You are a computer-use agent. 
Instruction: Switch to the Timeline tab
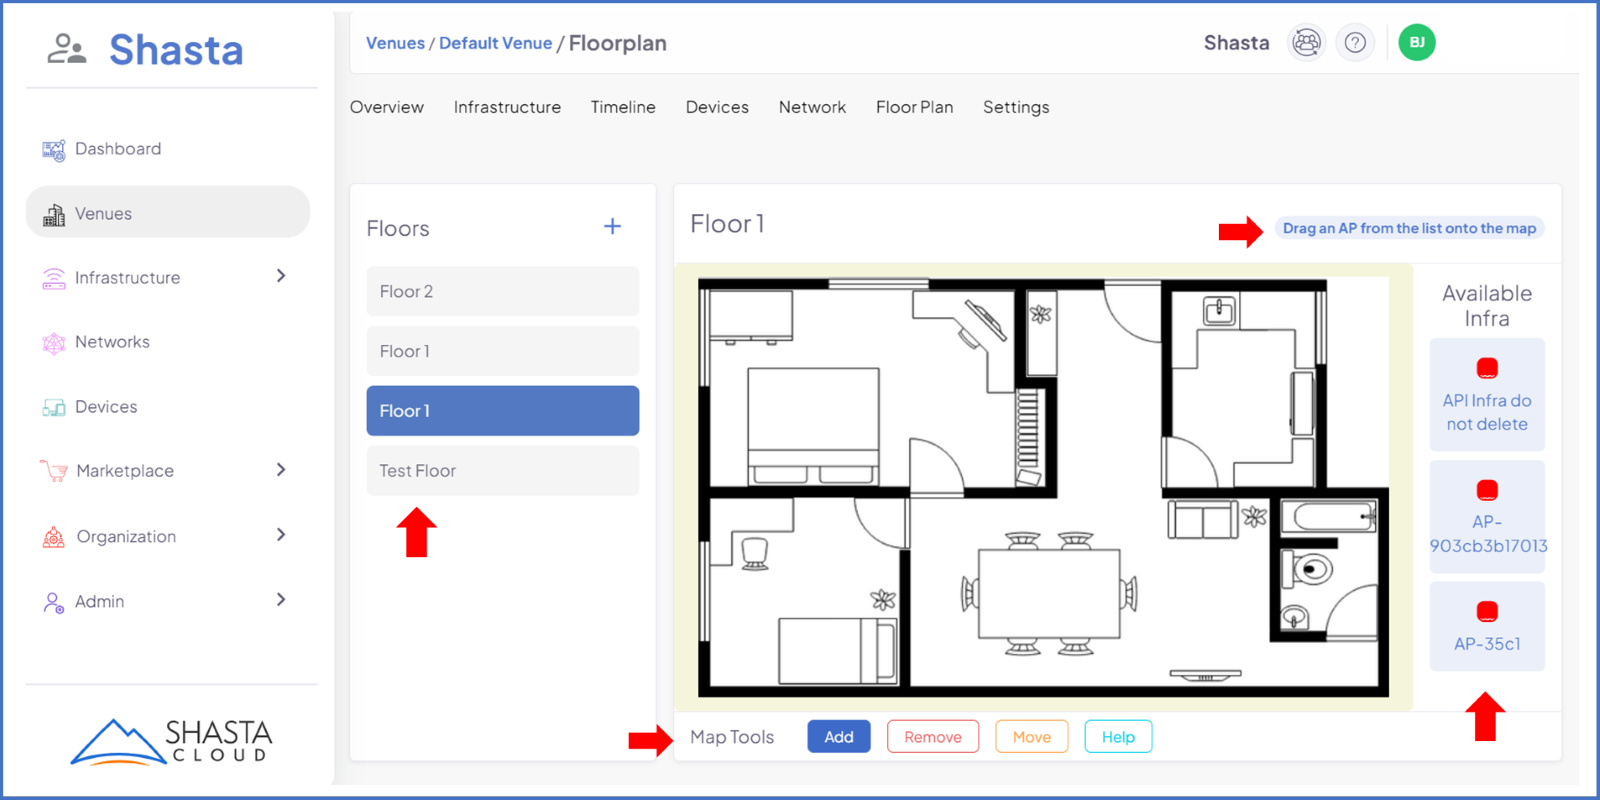pos(623,107)
